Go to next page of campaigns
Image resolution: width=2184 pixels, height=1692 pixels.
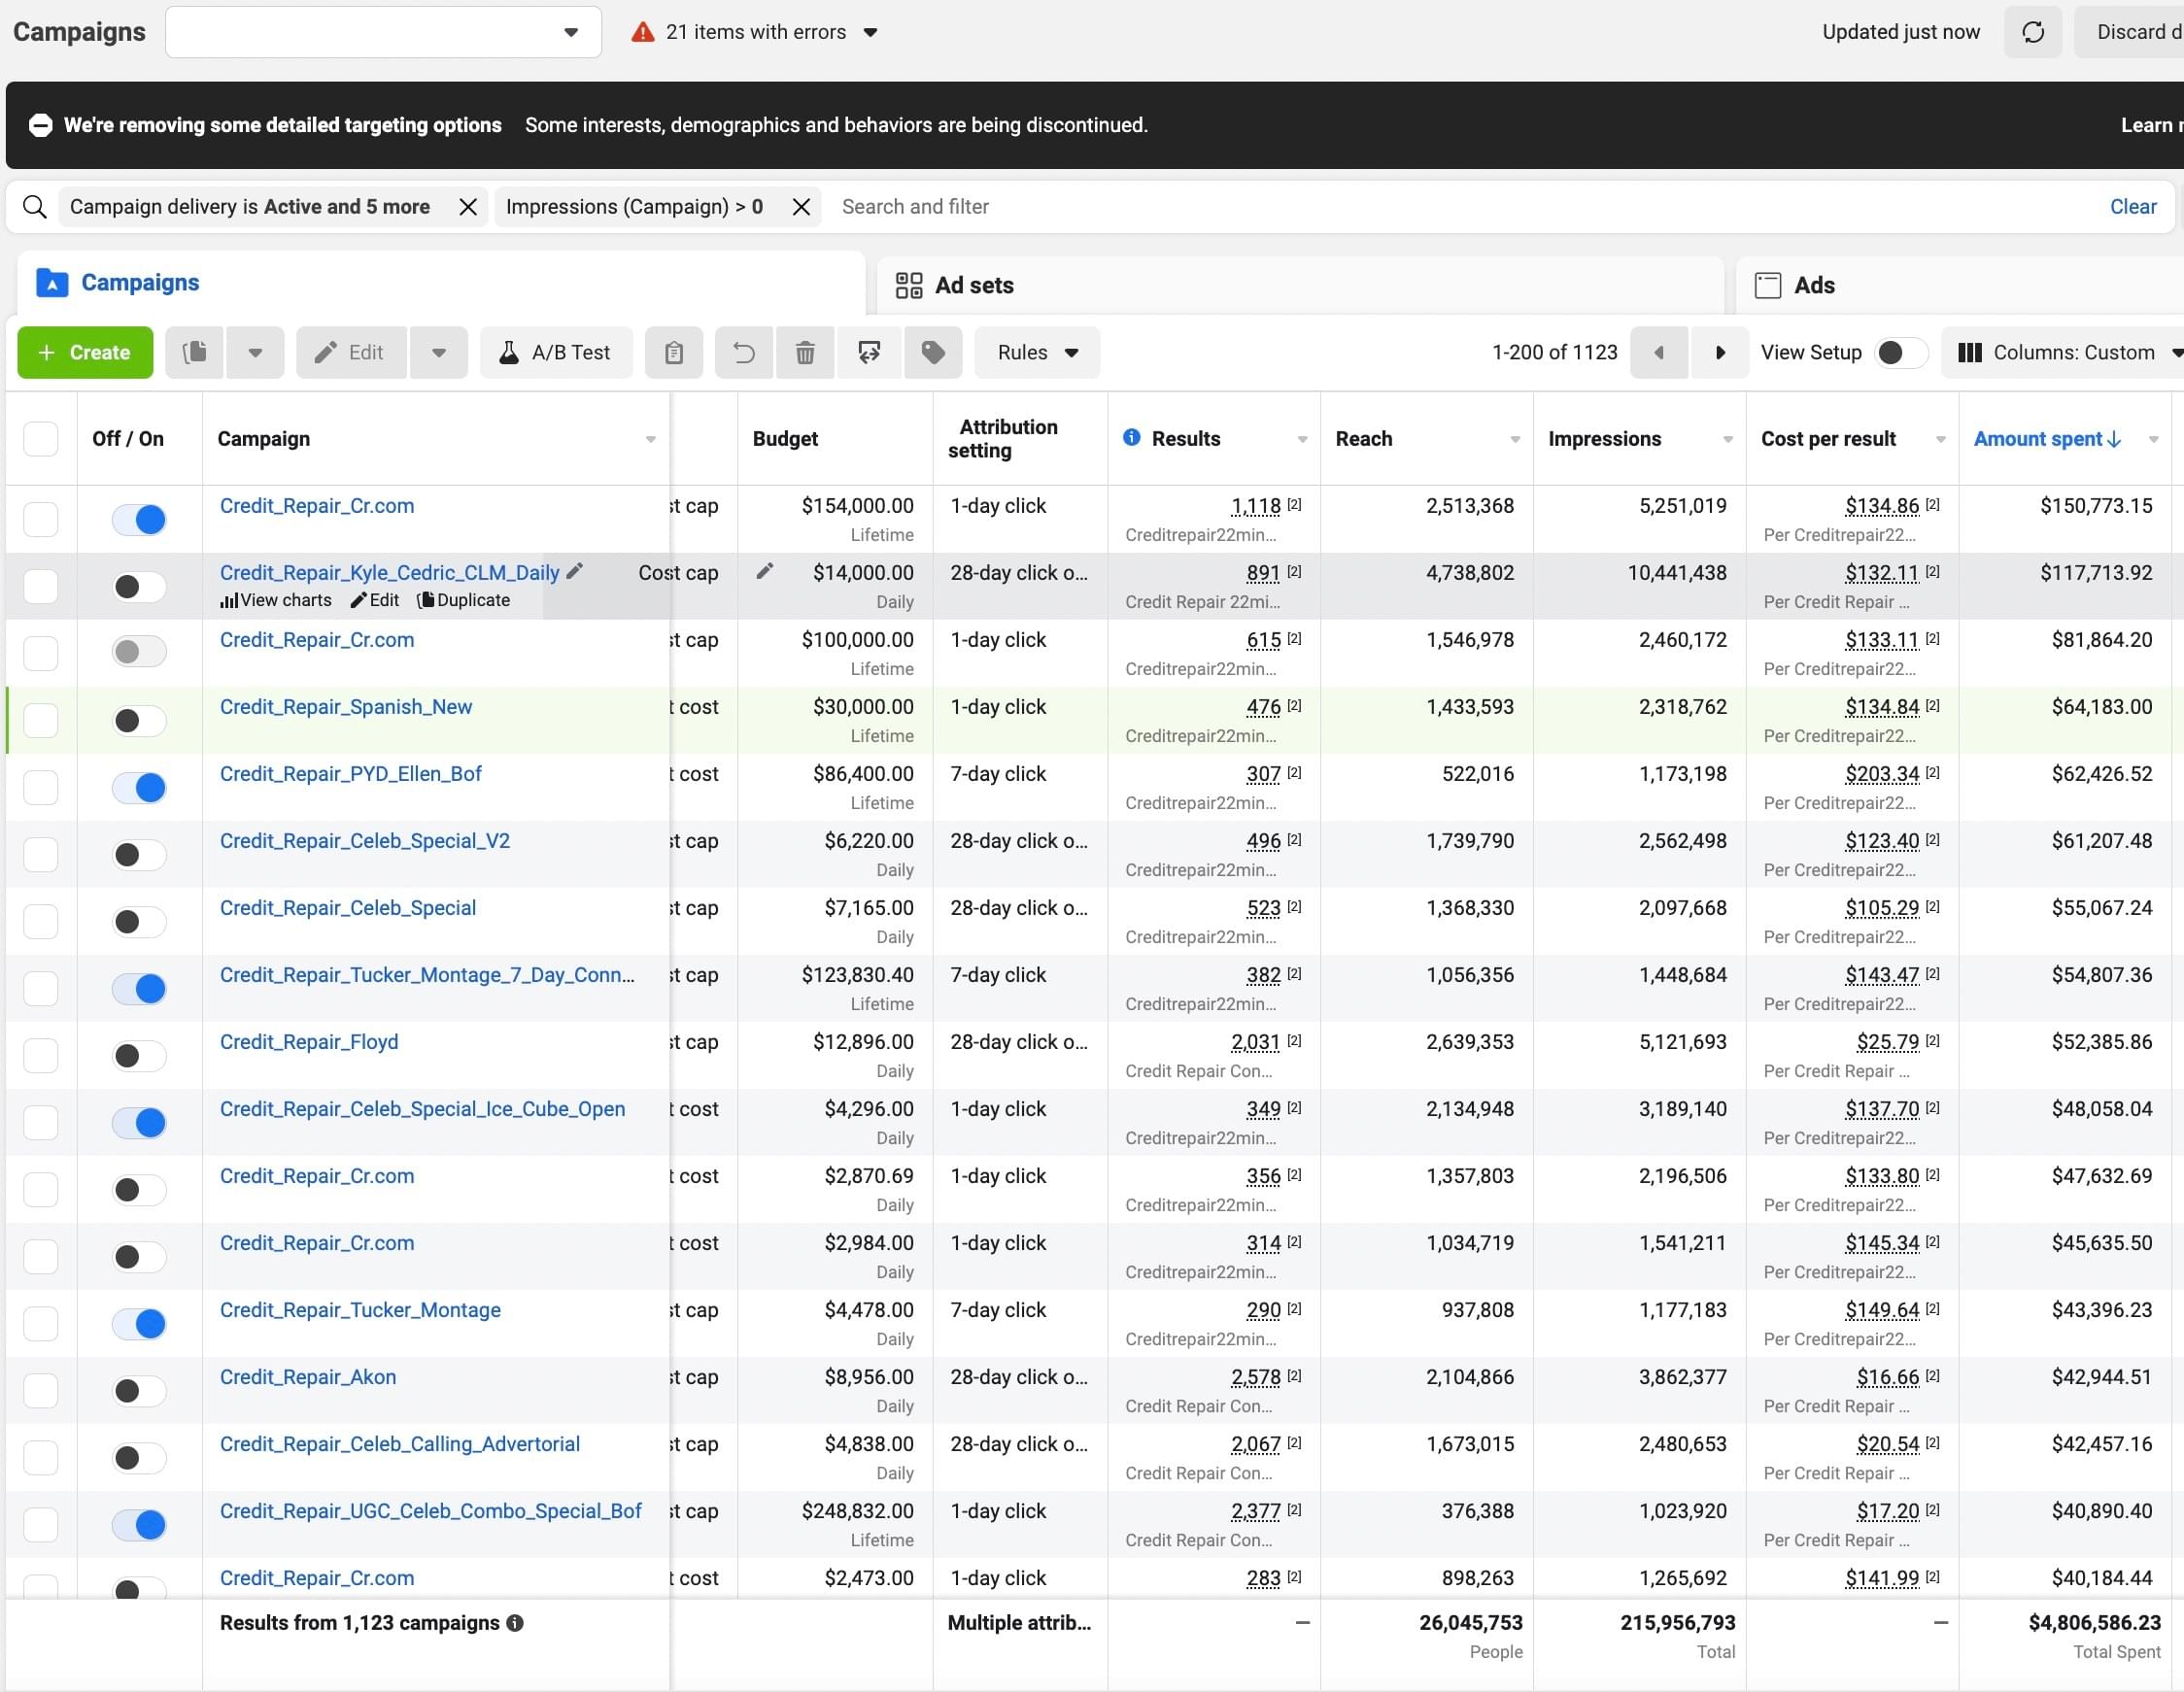coord(1720,352)
